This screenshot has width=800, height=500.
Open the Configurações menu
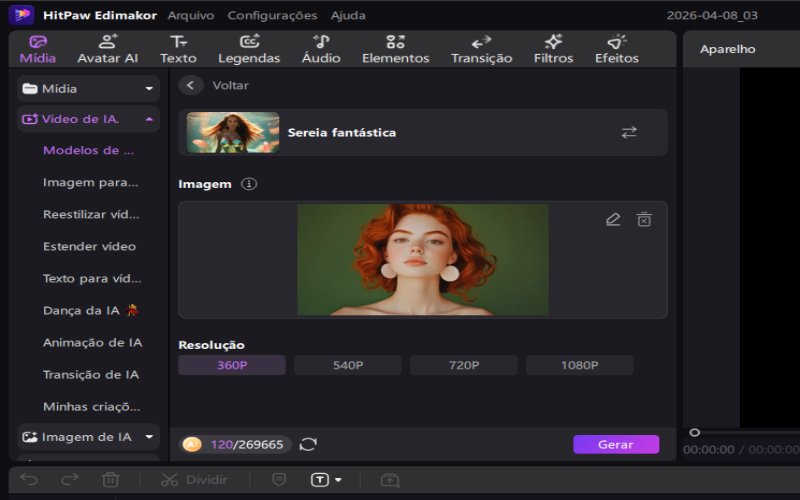point(272,15)
